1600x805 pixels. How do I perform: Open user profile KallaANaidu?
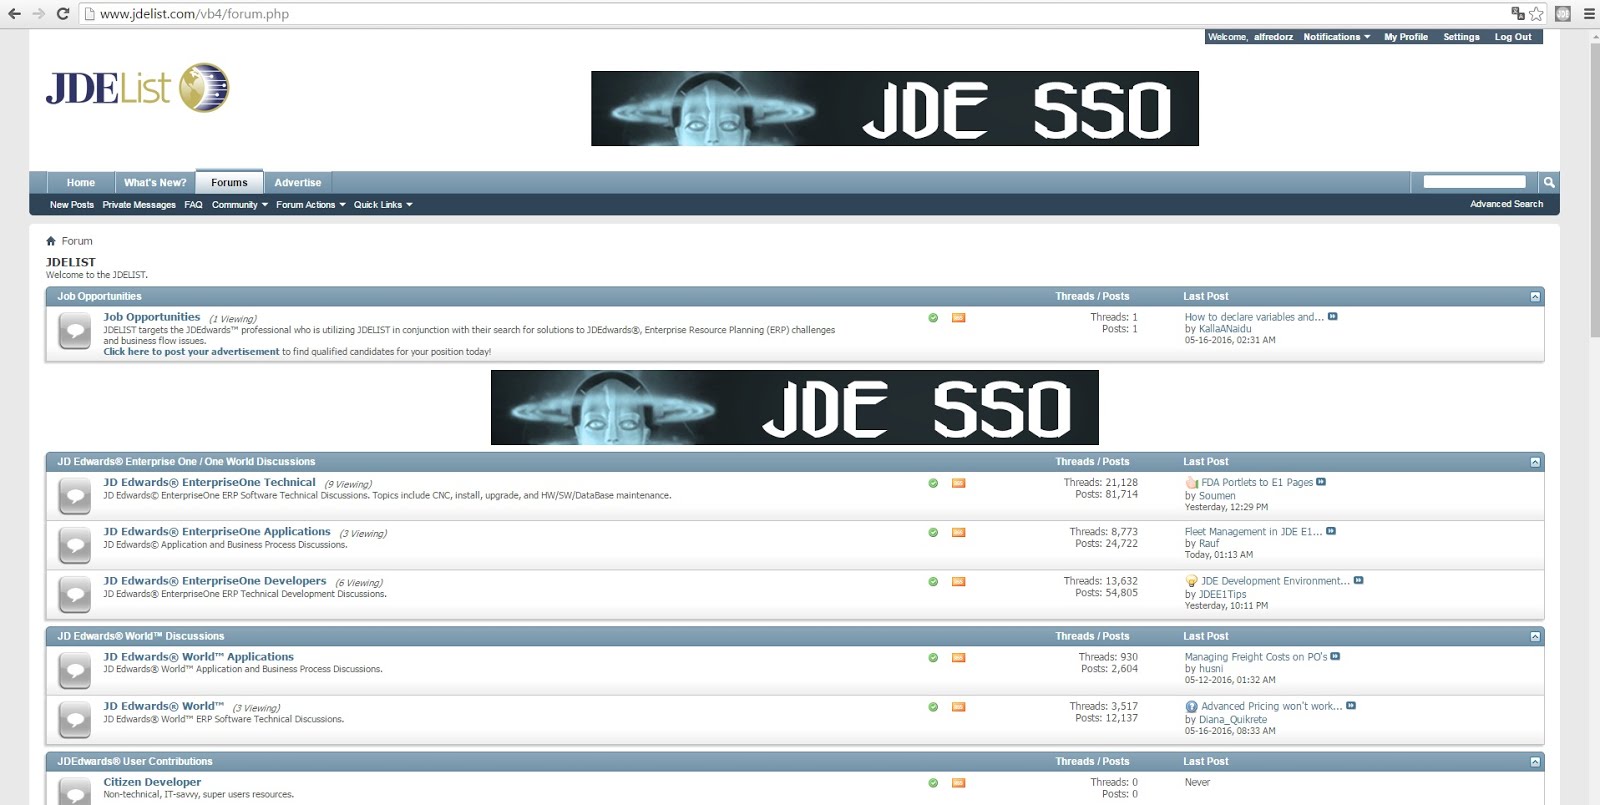[1225, 329]
